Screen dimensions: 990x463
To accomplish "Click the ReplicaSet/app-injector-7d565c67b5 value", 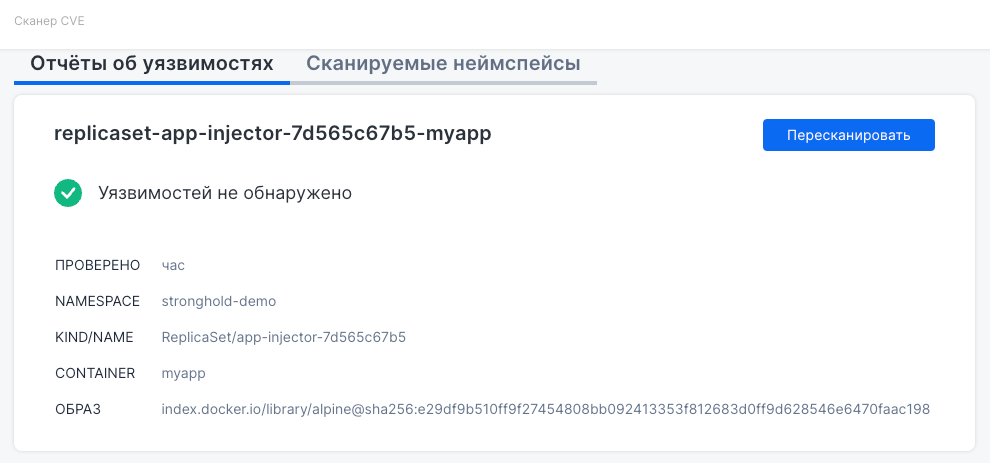I will [x=283, y=337].
